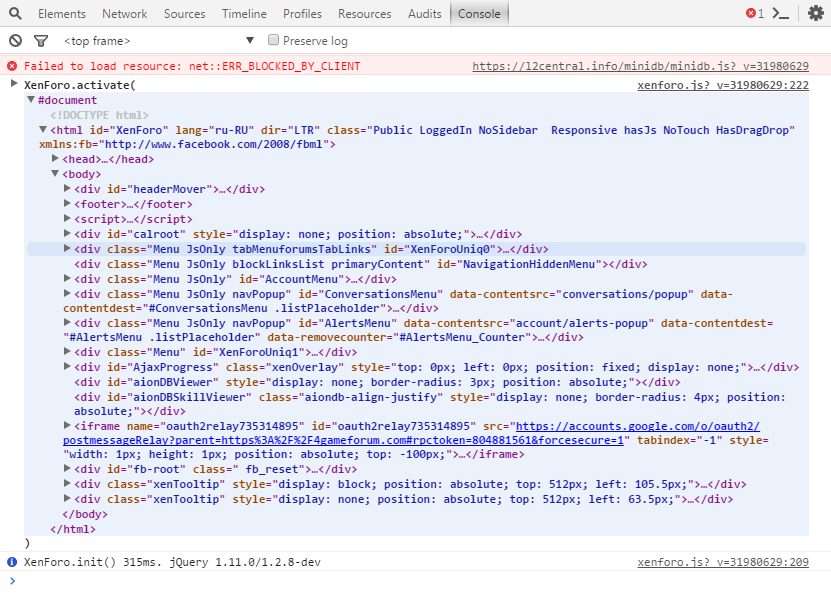Expand the XenForo.activate( log entry
This screenshot has width=831, height=602.
(14, 83)
